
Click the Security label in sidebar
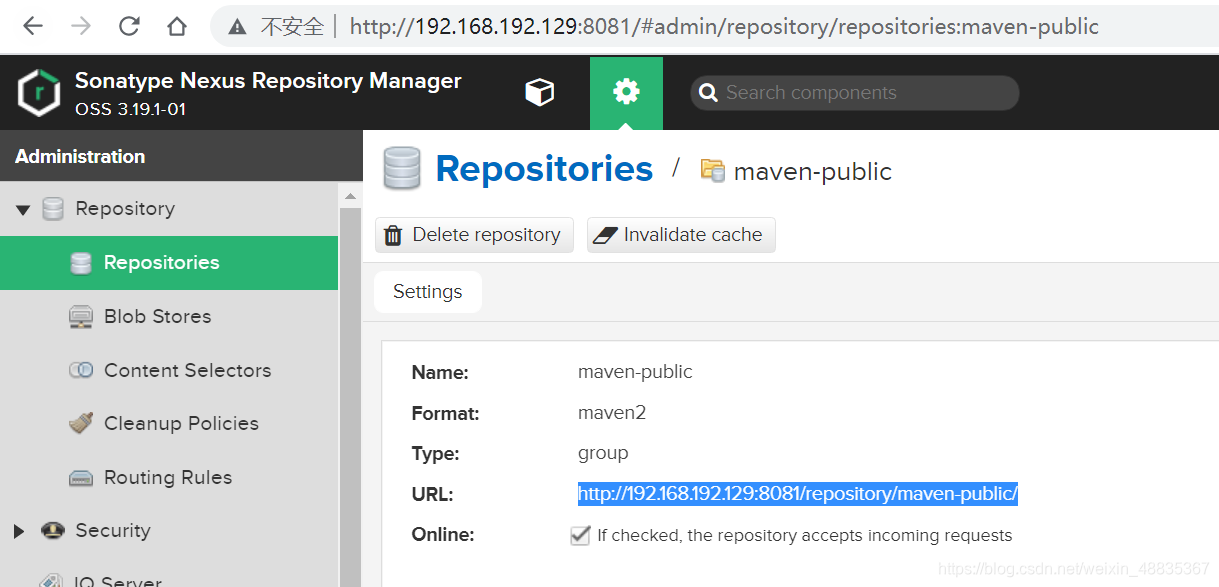tap(113, 531)
